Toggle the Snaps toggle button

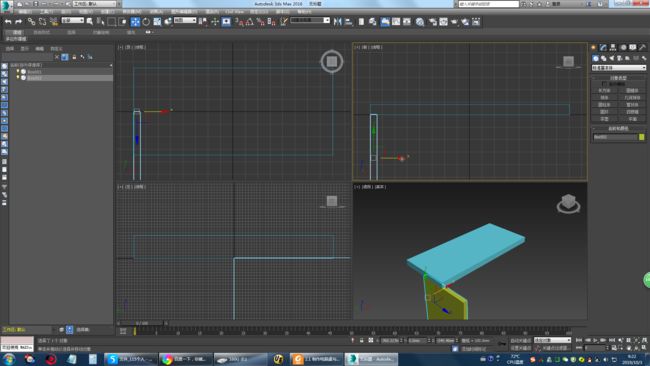[x=239, y=22]
